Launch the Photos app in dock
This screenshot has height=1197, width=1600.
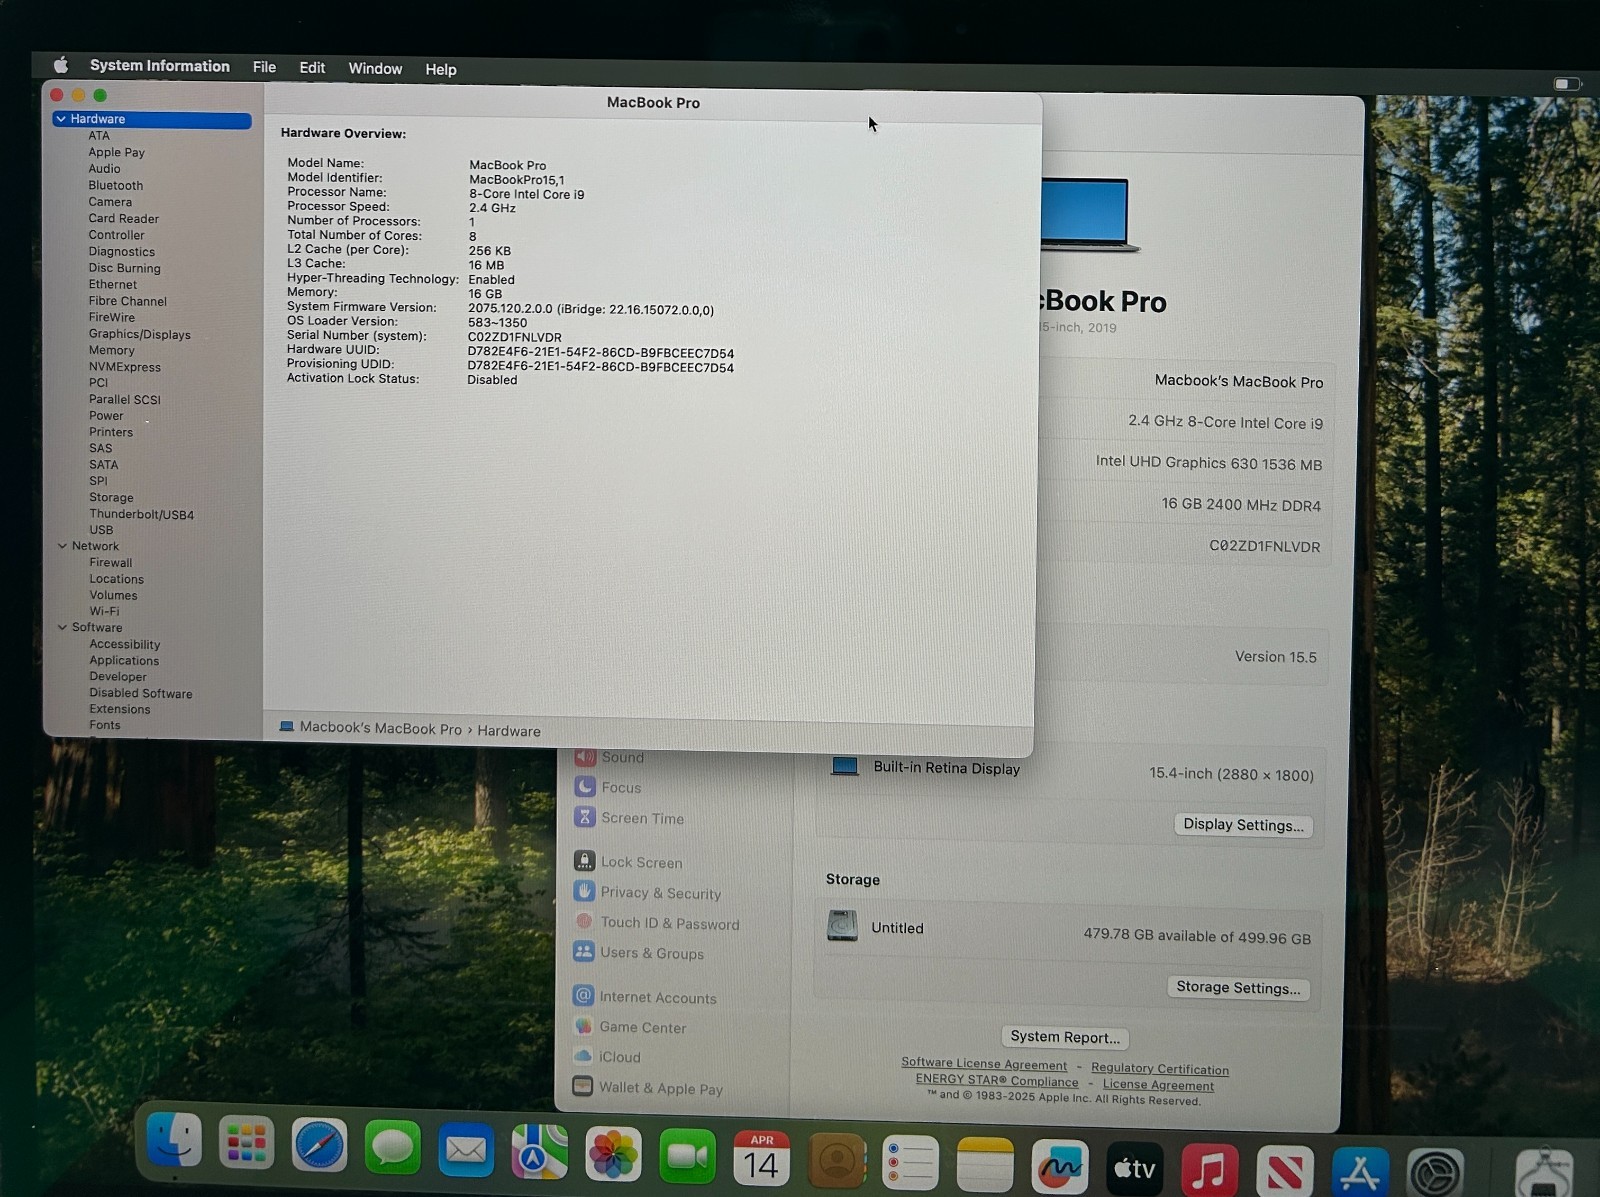(613, 1153)
